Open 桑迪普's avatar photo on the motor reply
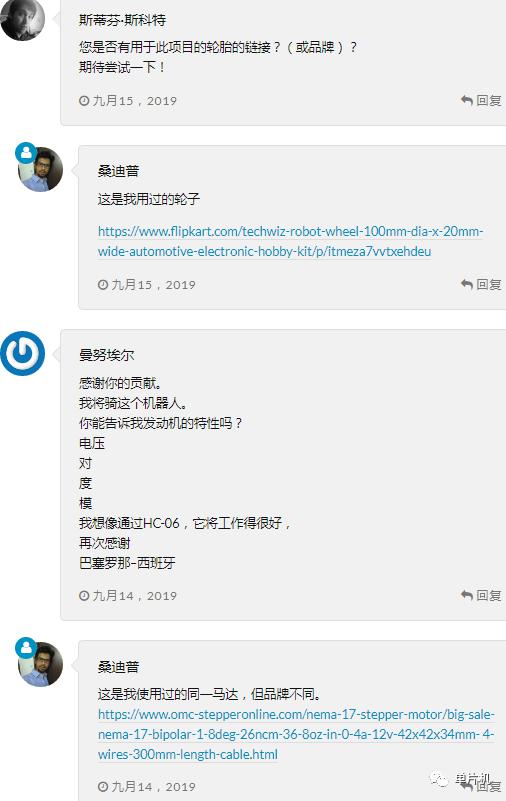 tap(41, 664)
